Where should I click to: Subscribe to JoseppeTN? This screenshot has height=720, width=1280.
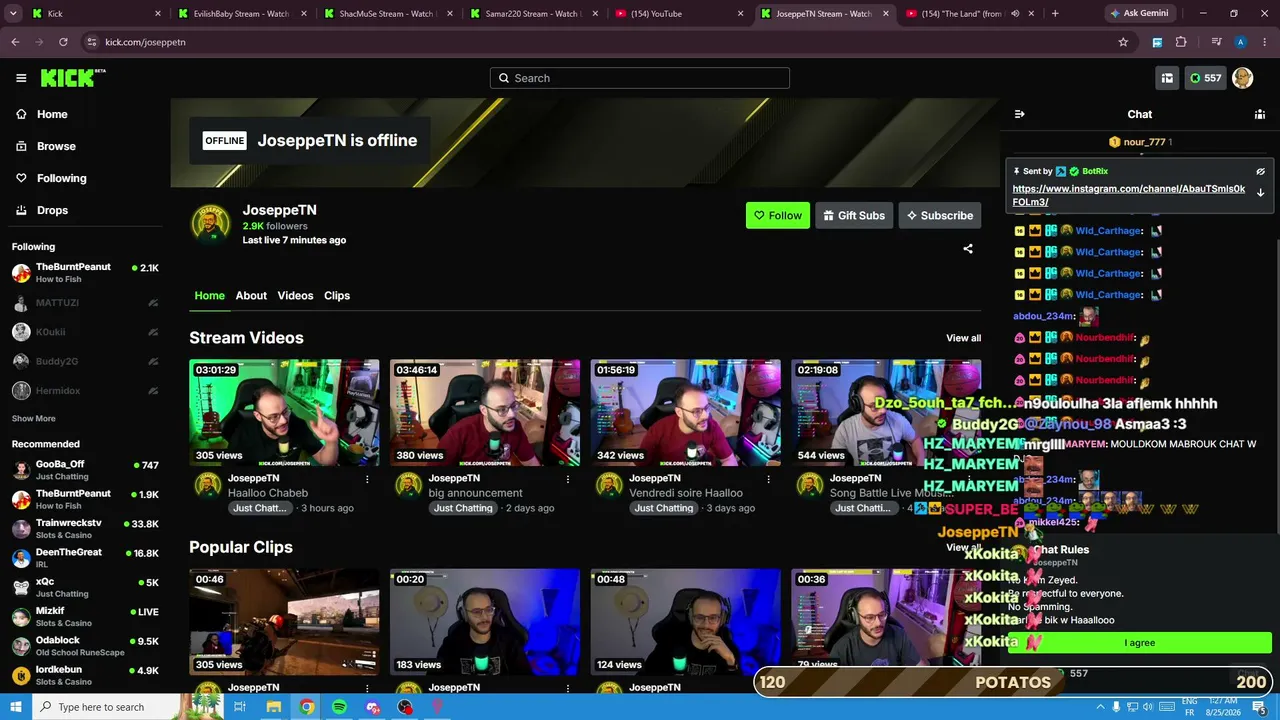pyautogui.click(x=939, y=215)
